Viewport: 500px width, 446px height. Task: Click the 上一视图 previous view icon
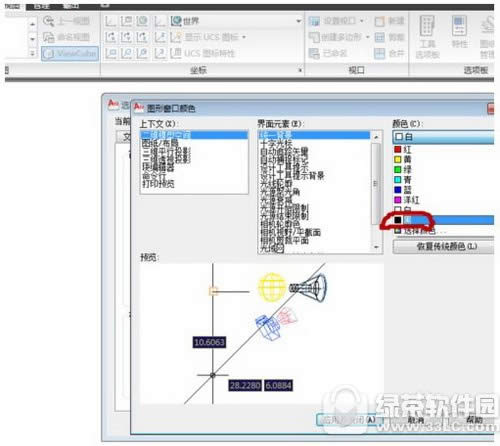pos(49,21)
